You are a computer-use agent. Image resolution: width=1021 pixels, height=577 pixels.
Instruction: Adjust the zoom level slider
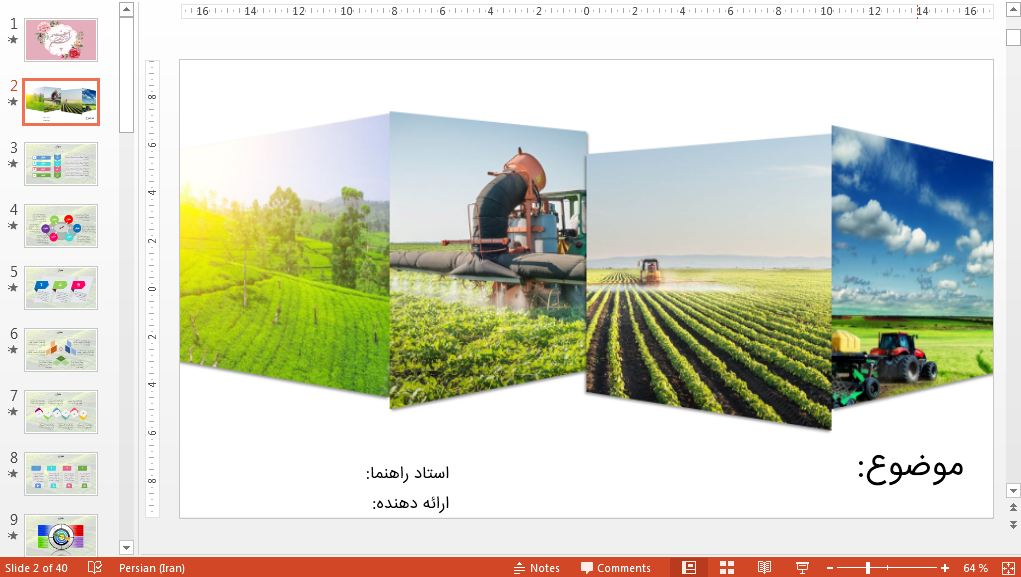(868, 567)
